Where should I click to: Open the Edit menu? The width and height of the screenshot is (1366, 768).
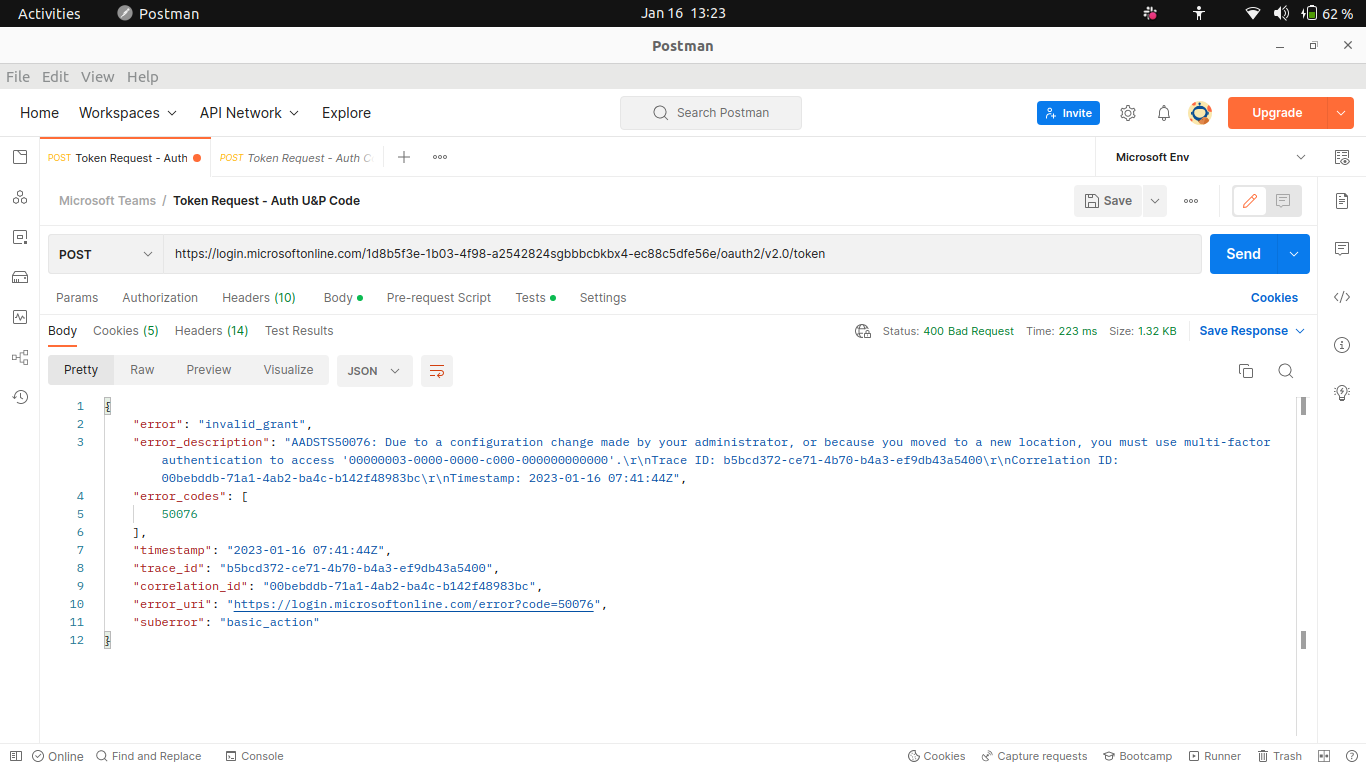point(55,77)
